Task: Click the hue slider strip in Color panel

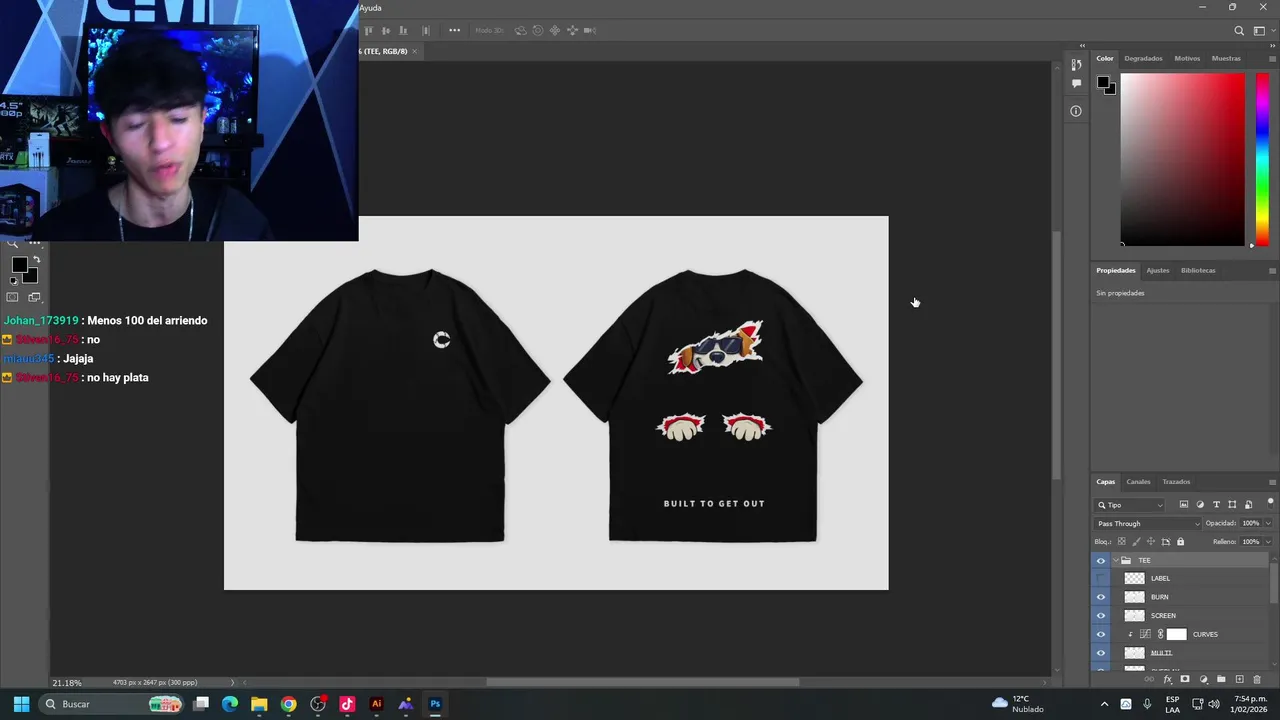Action: coord(1262,160)
